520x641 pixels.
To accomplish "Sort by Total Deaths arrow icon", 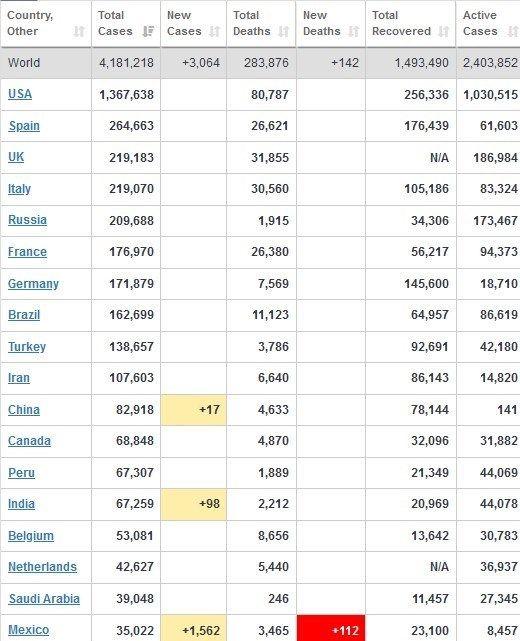I will coord(284,31).
